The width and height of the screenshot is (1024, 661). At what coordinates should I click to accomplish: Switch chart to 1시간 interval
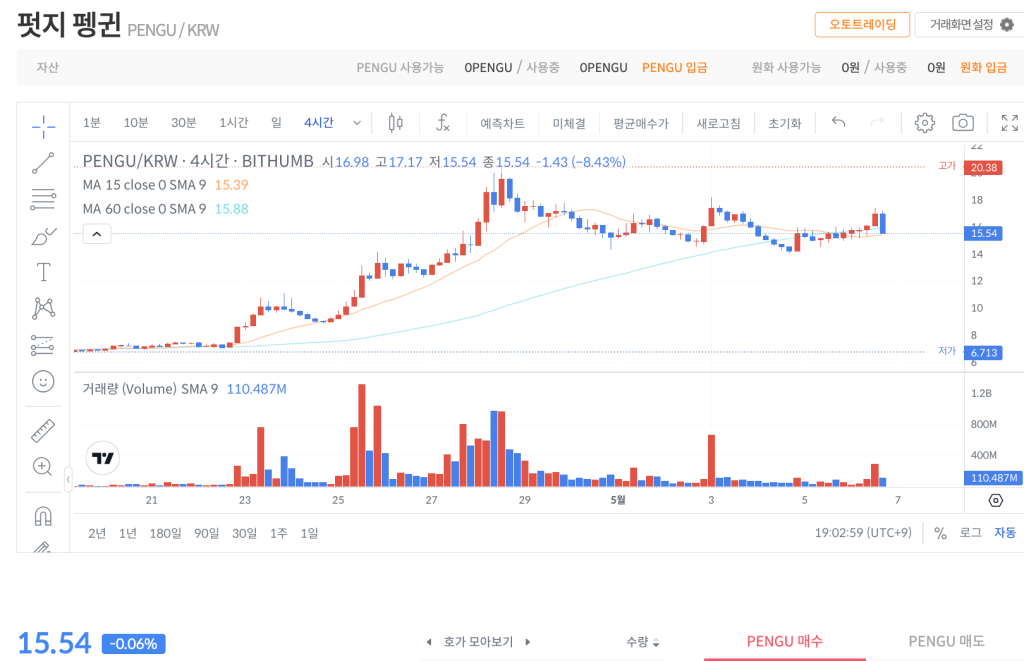click(x=234, y=123)
